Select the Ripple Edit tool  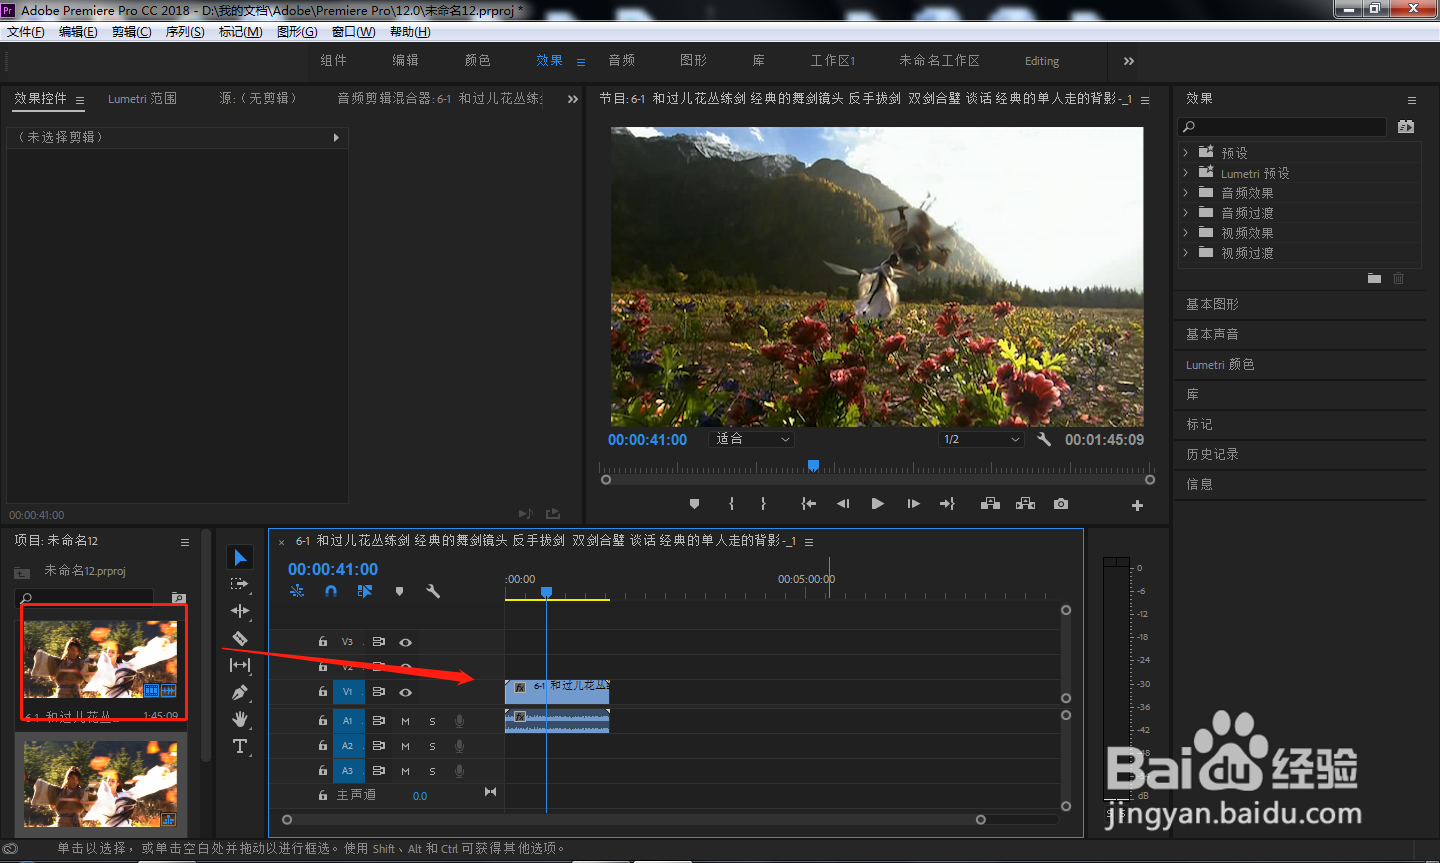coord(240,611)
